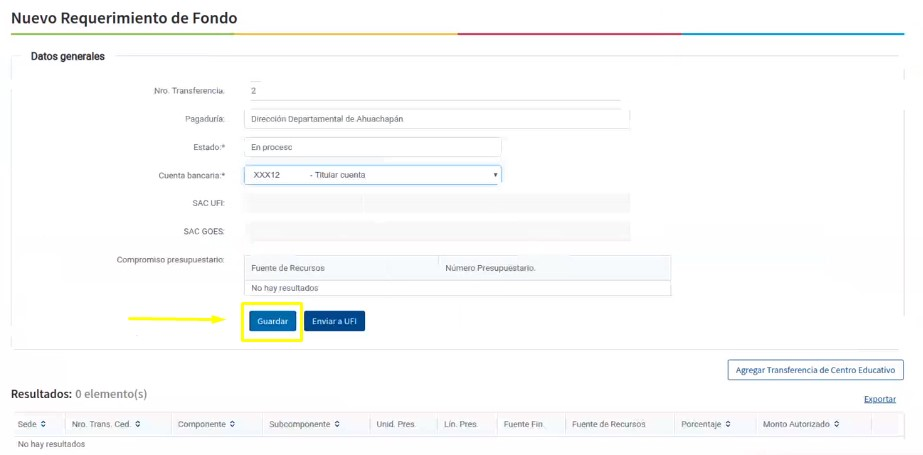Click the Unid. Pres column header
This screenshot has height=455, width=923.
tap(395, 424)
